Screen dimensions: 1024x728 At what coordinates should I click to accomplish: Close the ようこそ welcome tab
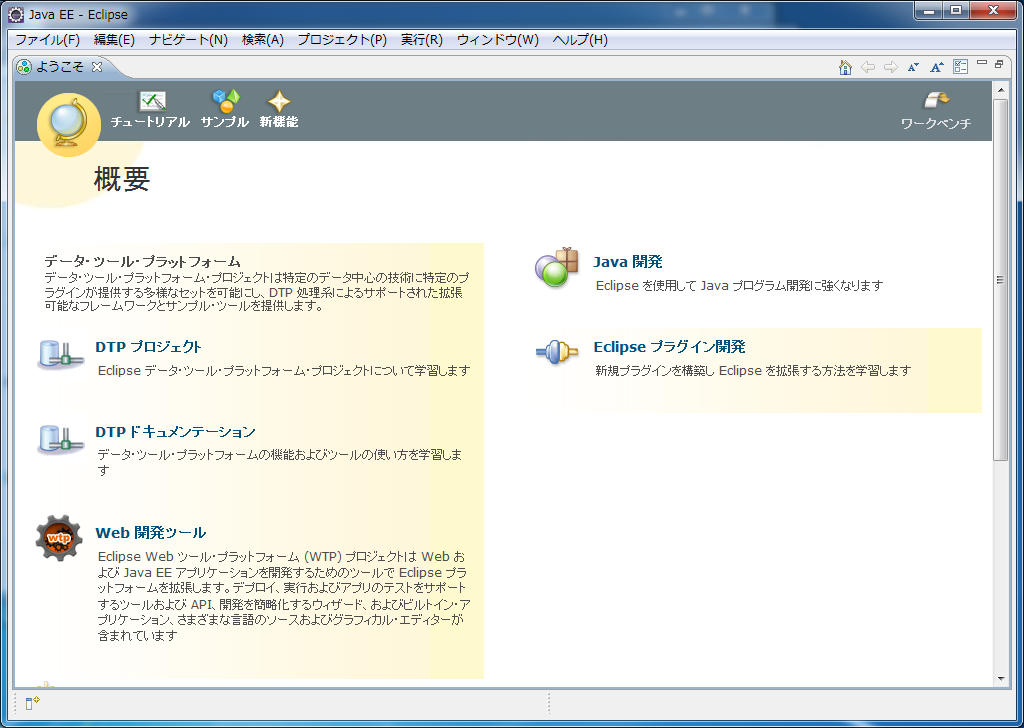click(x=97, y=67)
